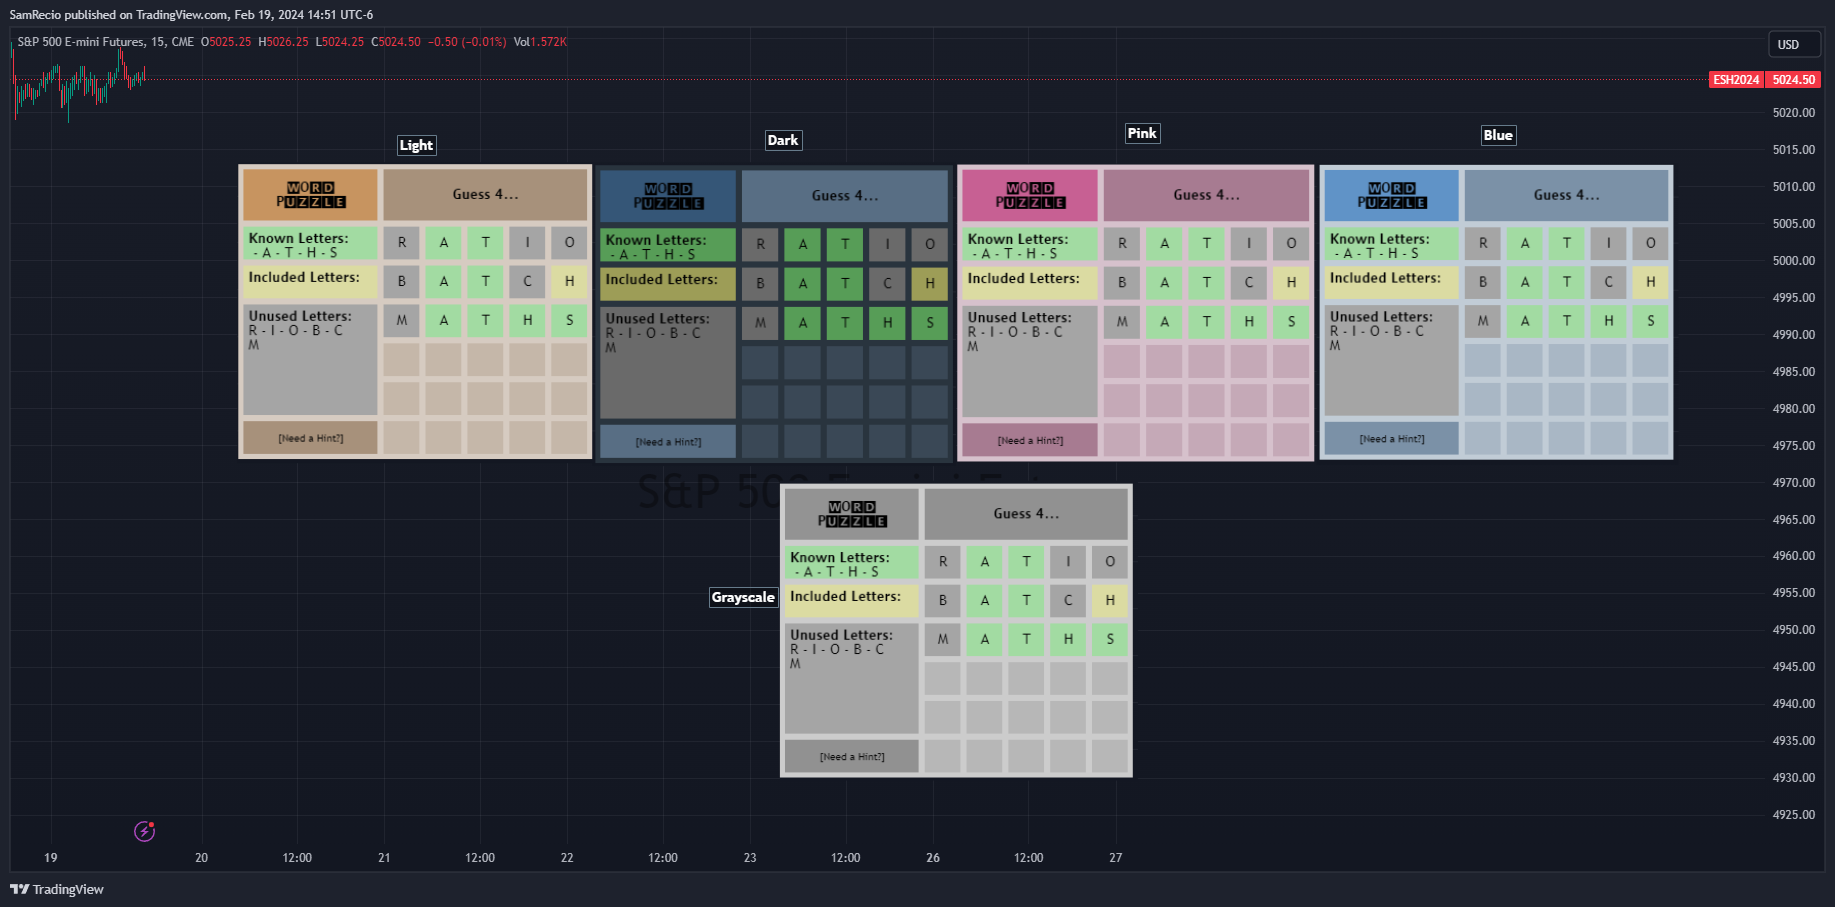Select the 'Blue' theme label
The width and height of the screenshot is (1835, 907).
[1498, 135]
